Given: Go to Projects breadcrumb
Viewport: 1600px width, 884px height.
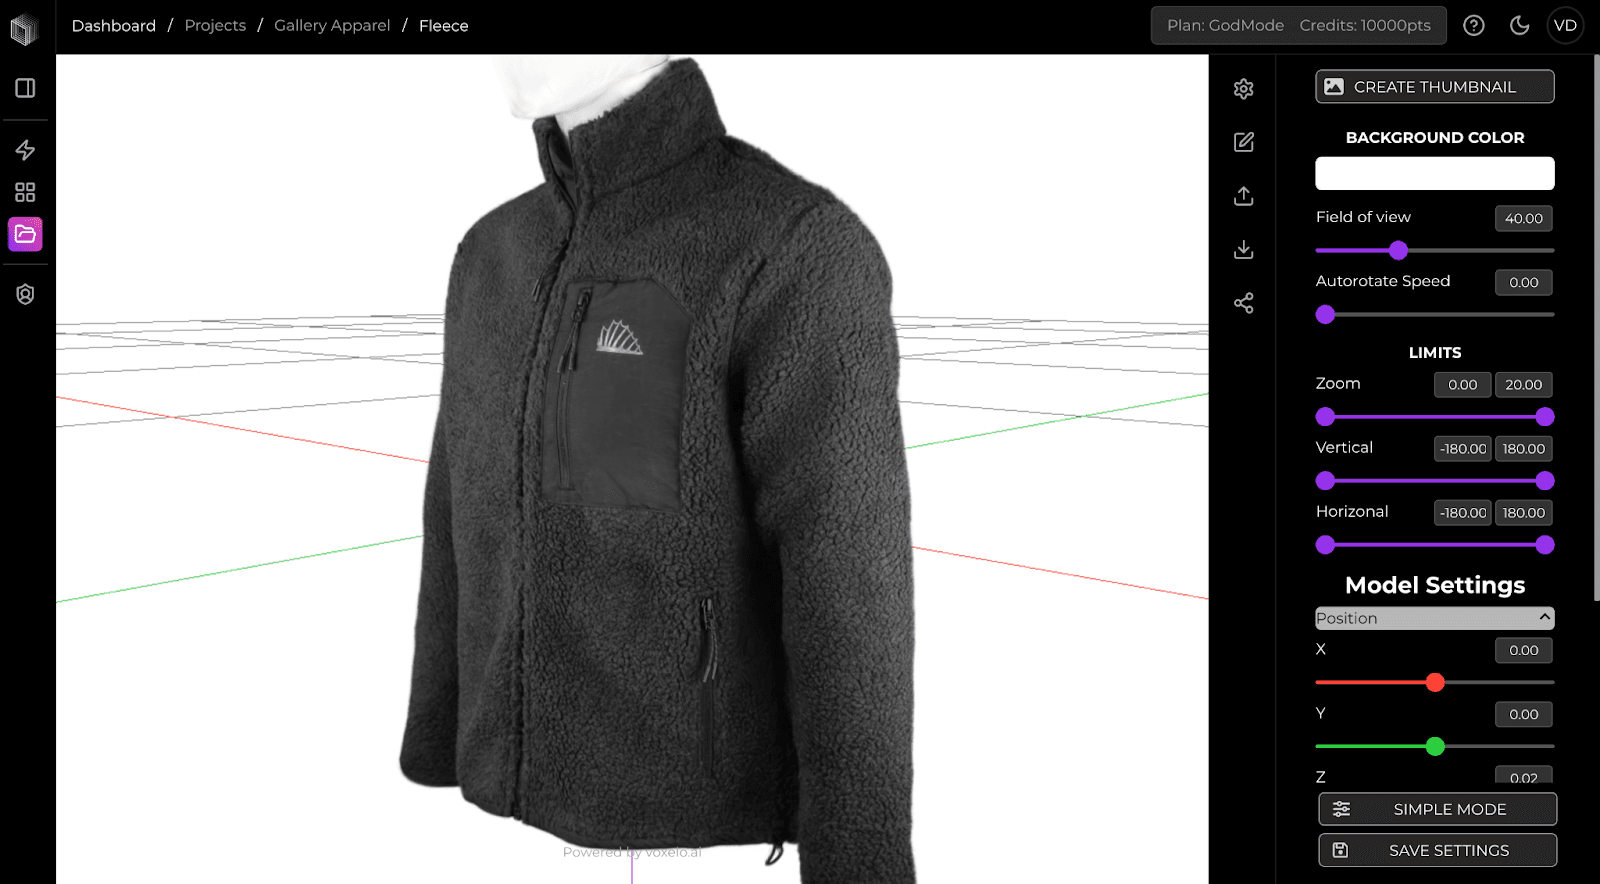Looking at the screenshot, I should tap(215, 25).
